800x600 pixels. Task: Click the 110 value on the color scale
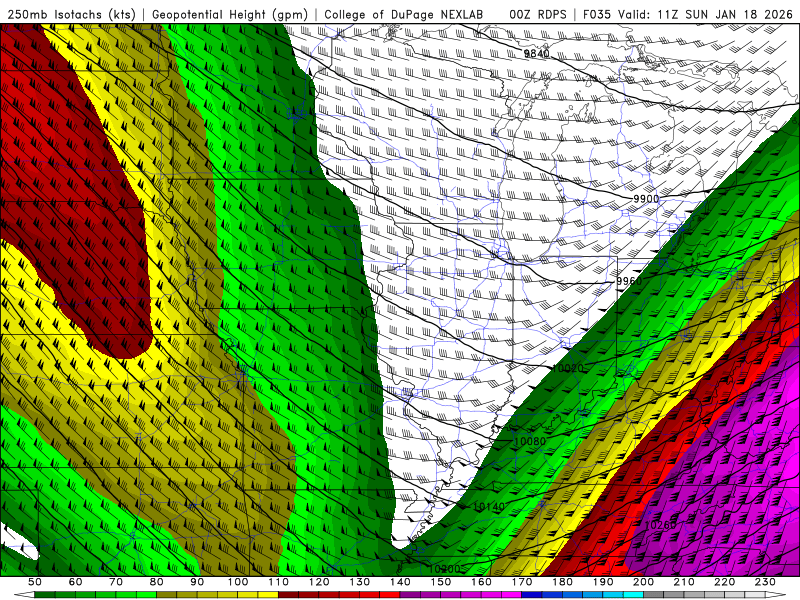coord(279,582)
